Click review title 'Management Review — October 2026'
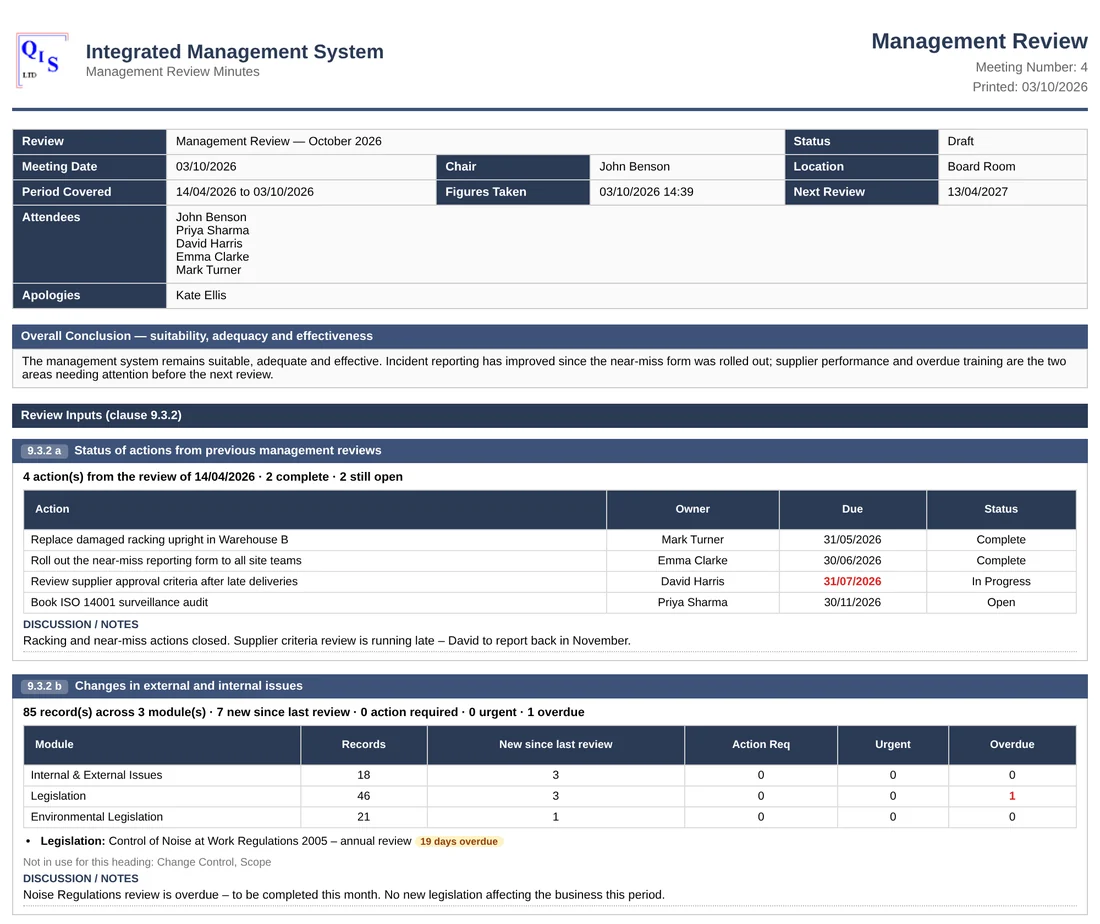The height and width of the screenshot is (924, 1100). pos(279,141)
